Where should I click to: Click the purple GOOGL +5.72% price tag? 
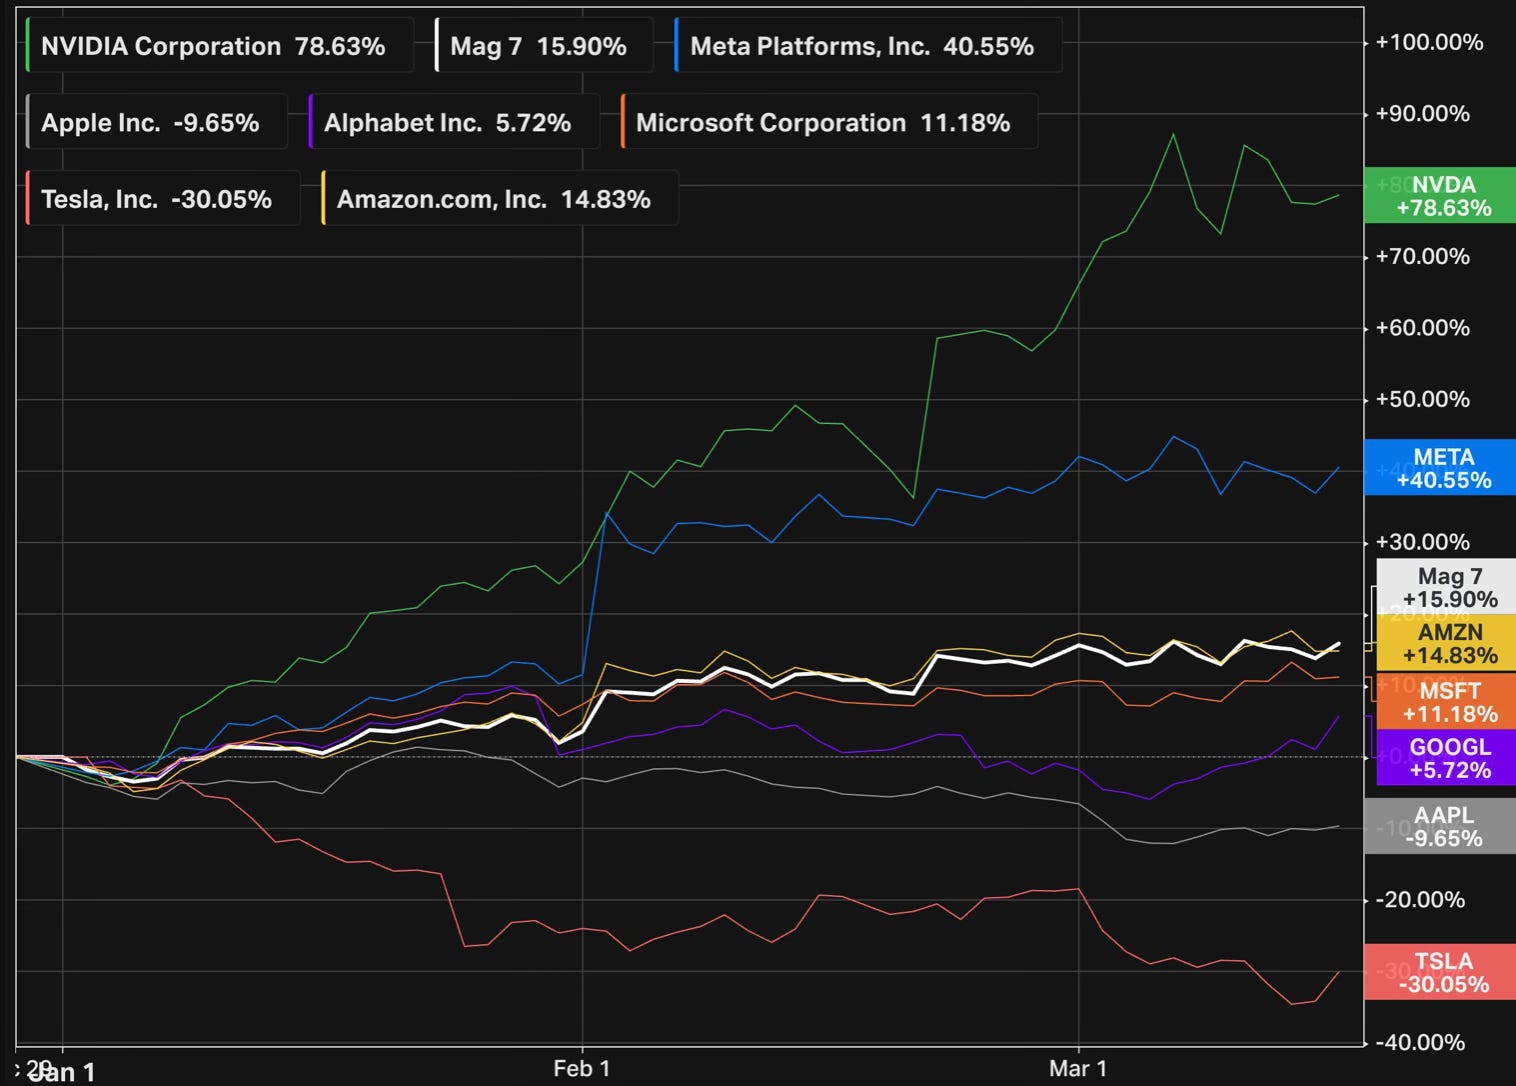1447,758
